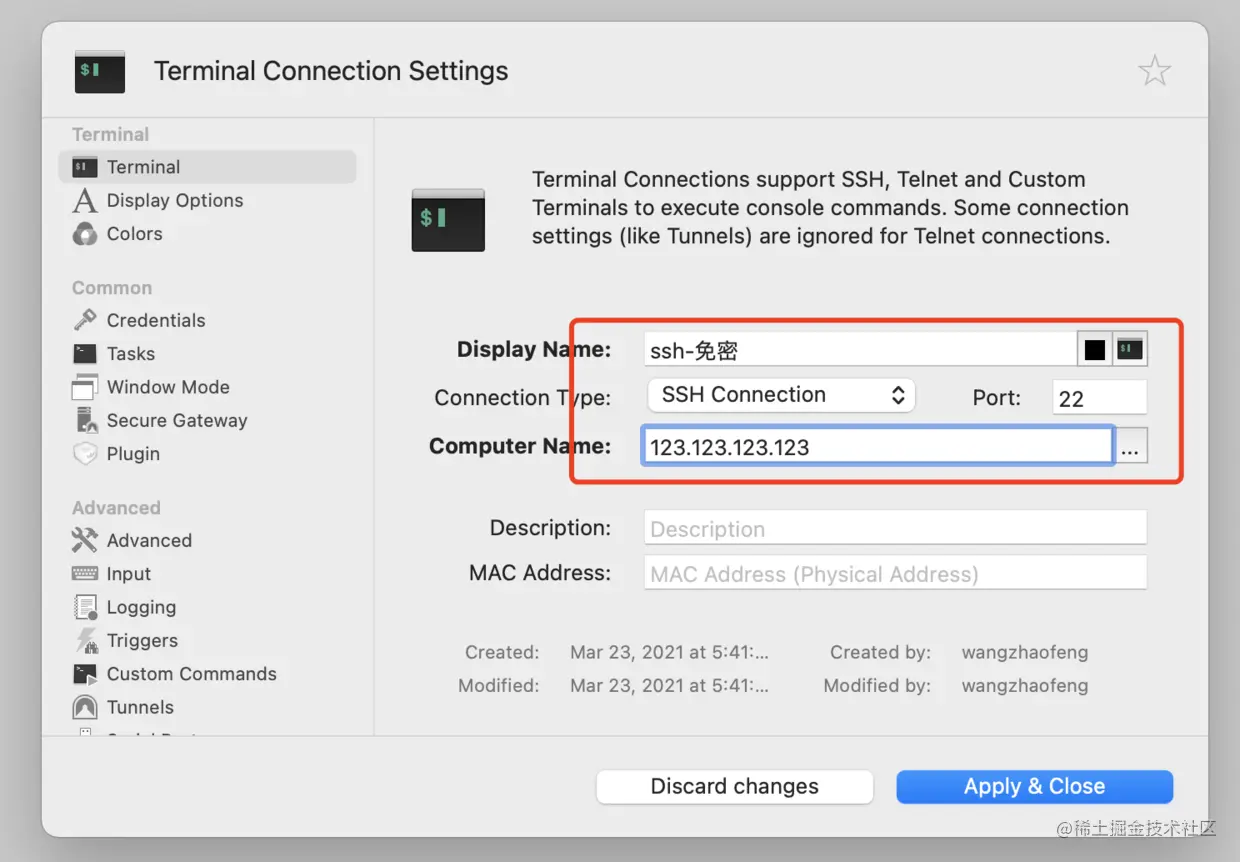This screenshot has height=862, width=1240.
Task: Select Display Options in the sidebar
Action: (174, 201)
